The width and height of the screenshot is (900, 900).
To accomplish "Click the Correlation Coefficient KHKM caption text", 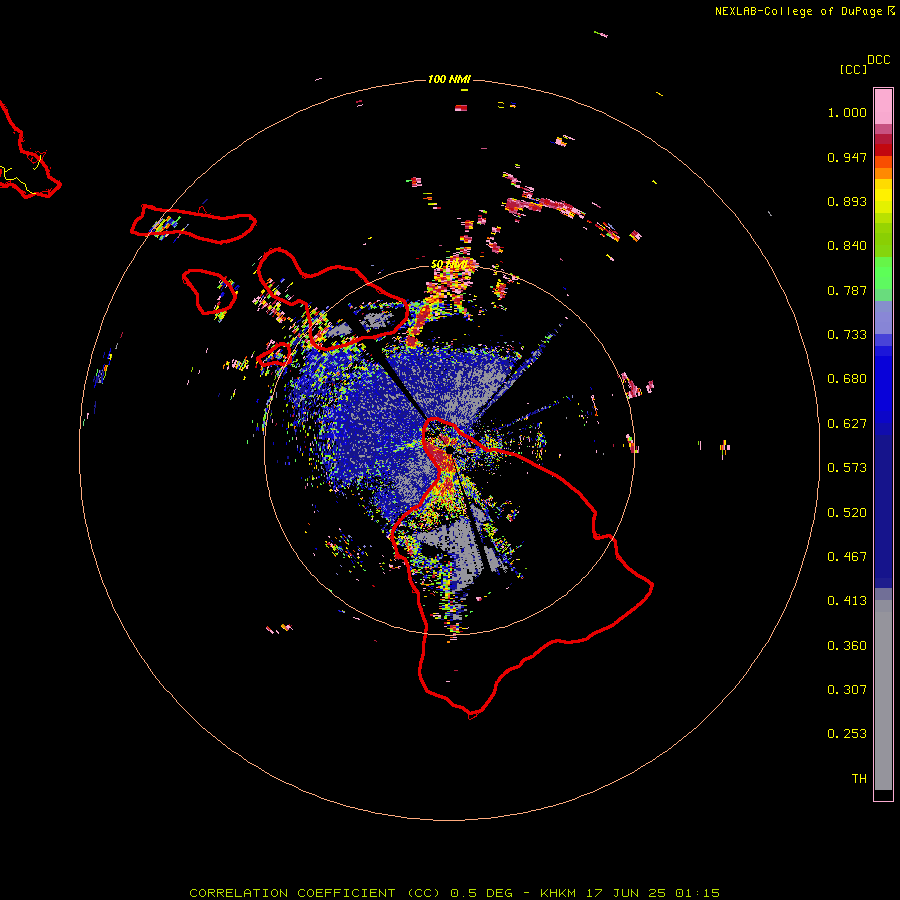I will click(454, 893).
